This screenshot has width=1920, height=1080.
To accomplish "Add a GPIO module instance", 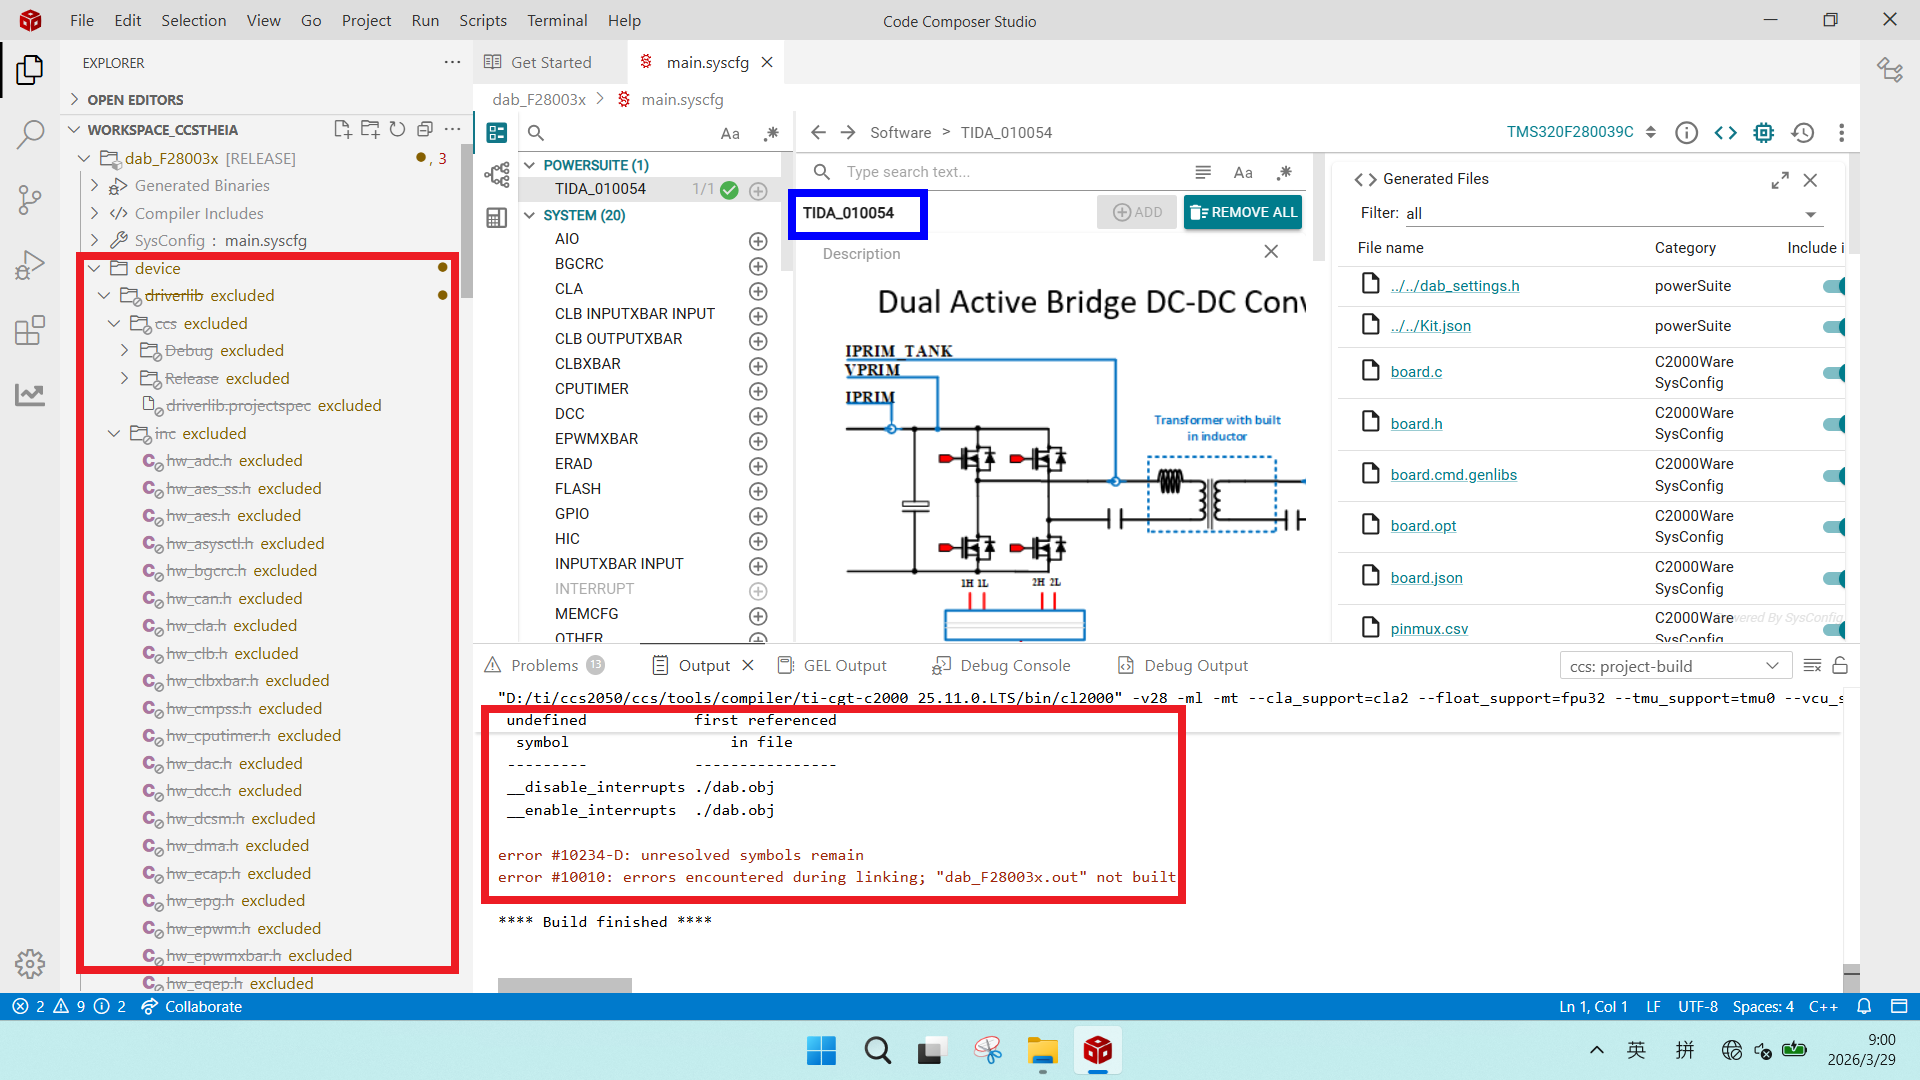I will click(x=758, y=516).
